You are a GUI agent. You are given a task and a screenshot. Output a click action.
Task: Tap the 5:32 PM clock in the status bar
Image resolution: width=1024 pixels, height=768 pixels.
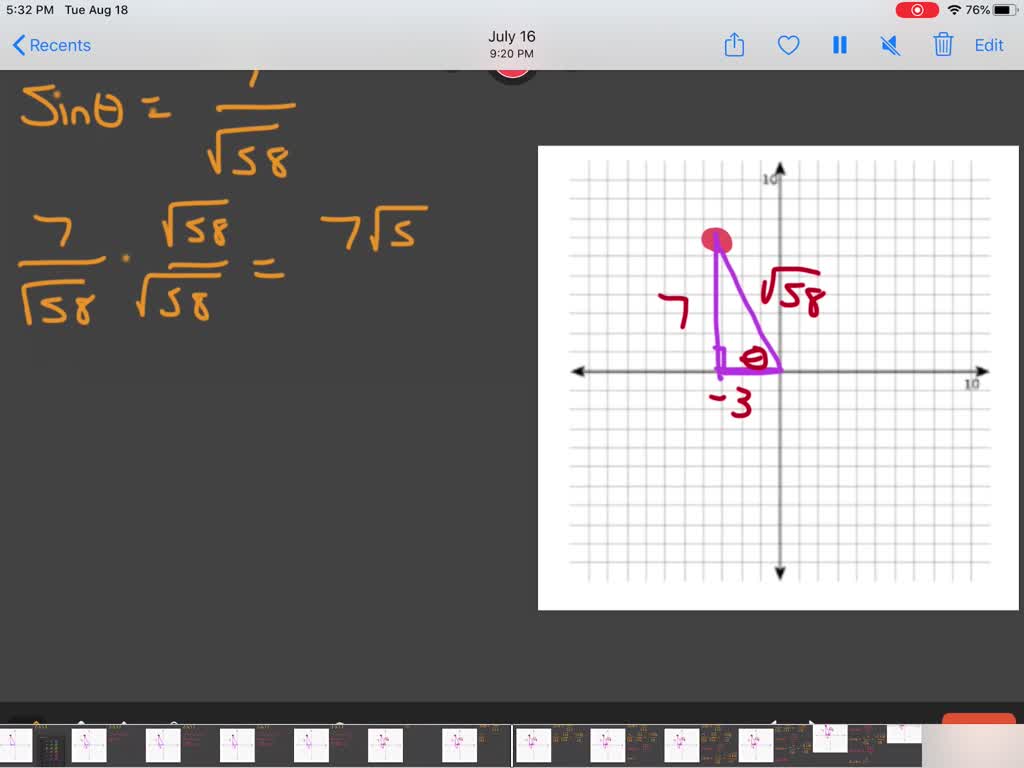pos(28,10)
